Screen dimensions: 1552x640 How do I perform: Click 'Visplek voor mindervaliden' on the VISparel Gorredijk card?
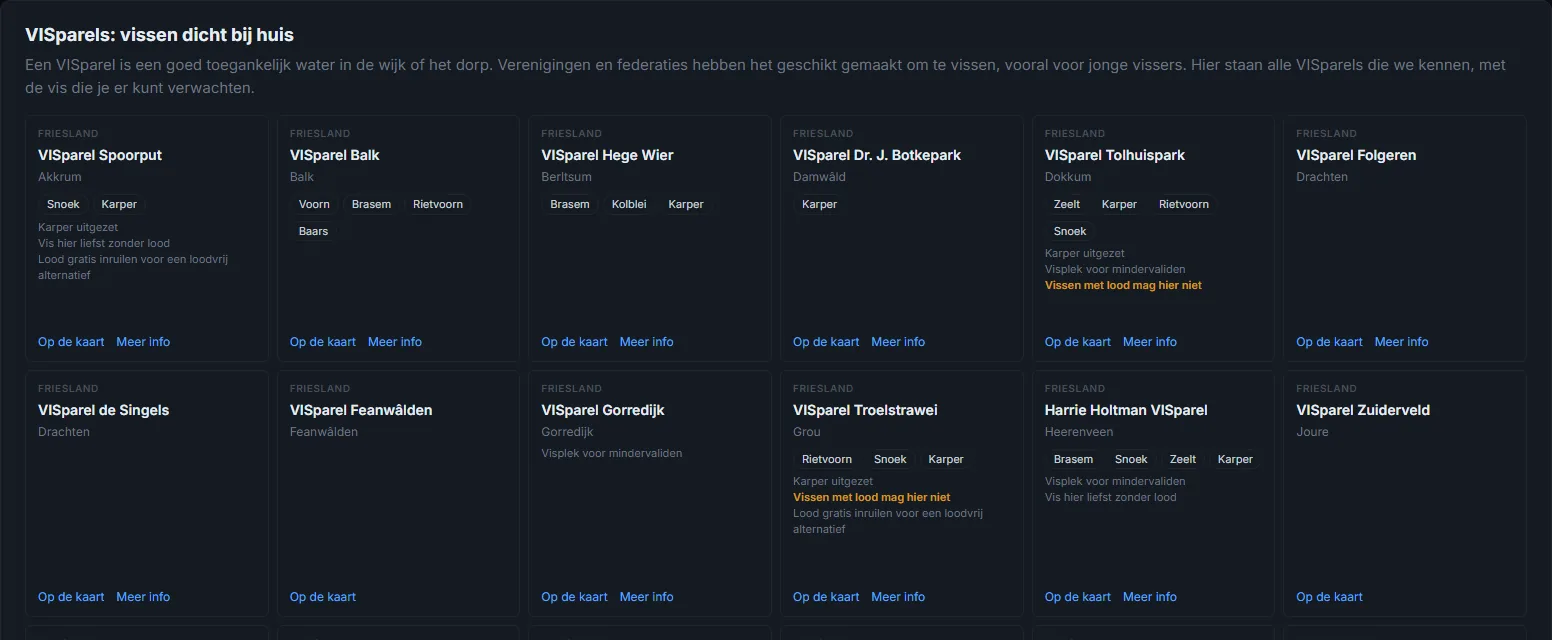(612, 453)
